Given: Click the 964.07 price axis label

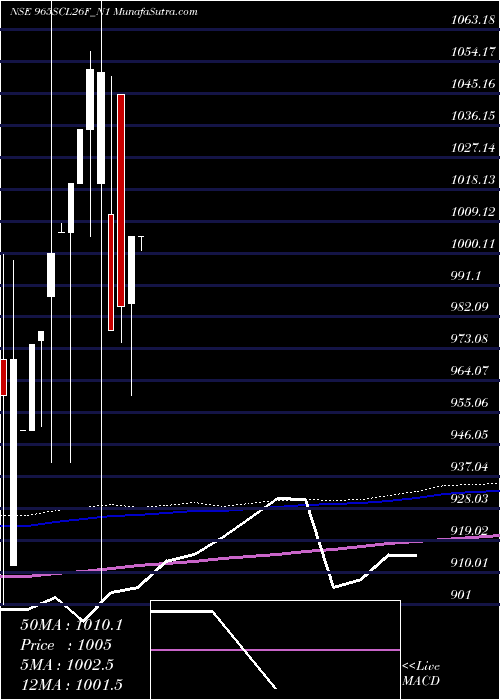Looking at the screenshot, I should 471,371.
